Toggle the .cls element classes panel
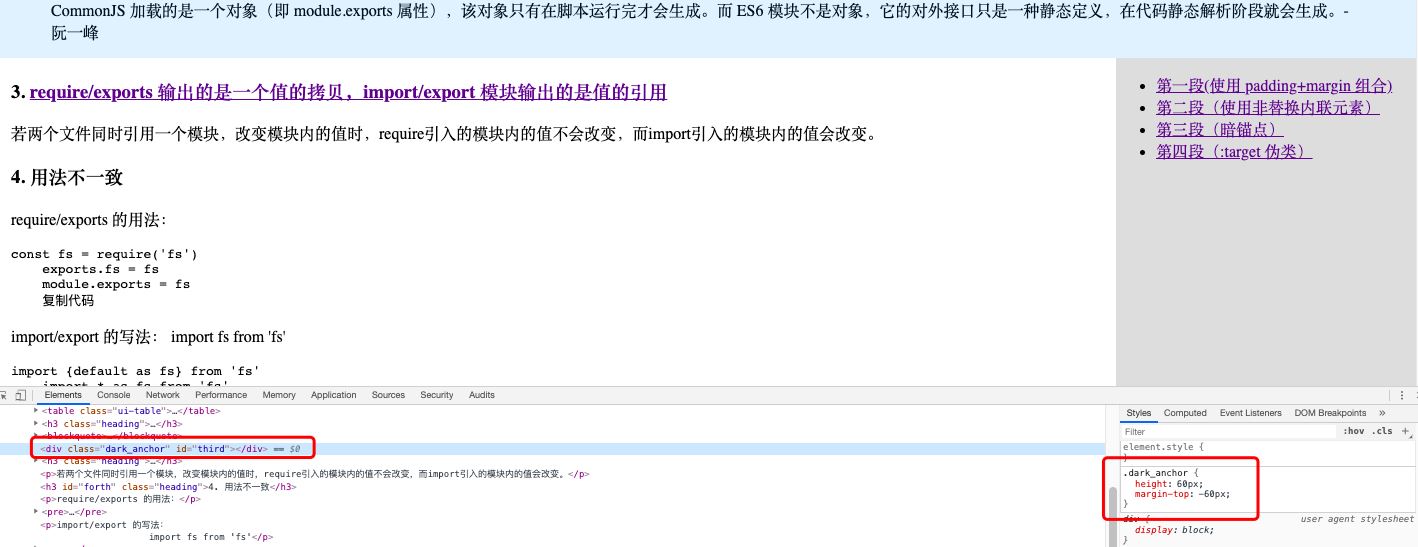Viewport: 1418px width, 547px height. (x=1382, y=431)
